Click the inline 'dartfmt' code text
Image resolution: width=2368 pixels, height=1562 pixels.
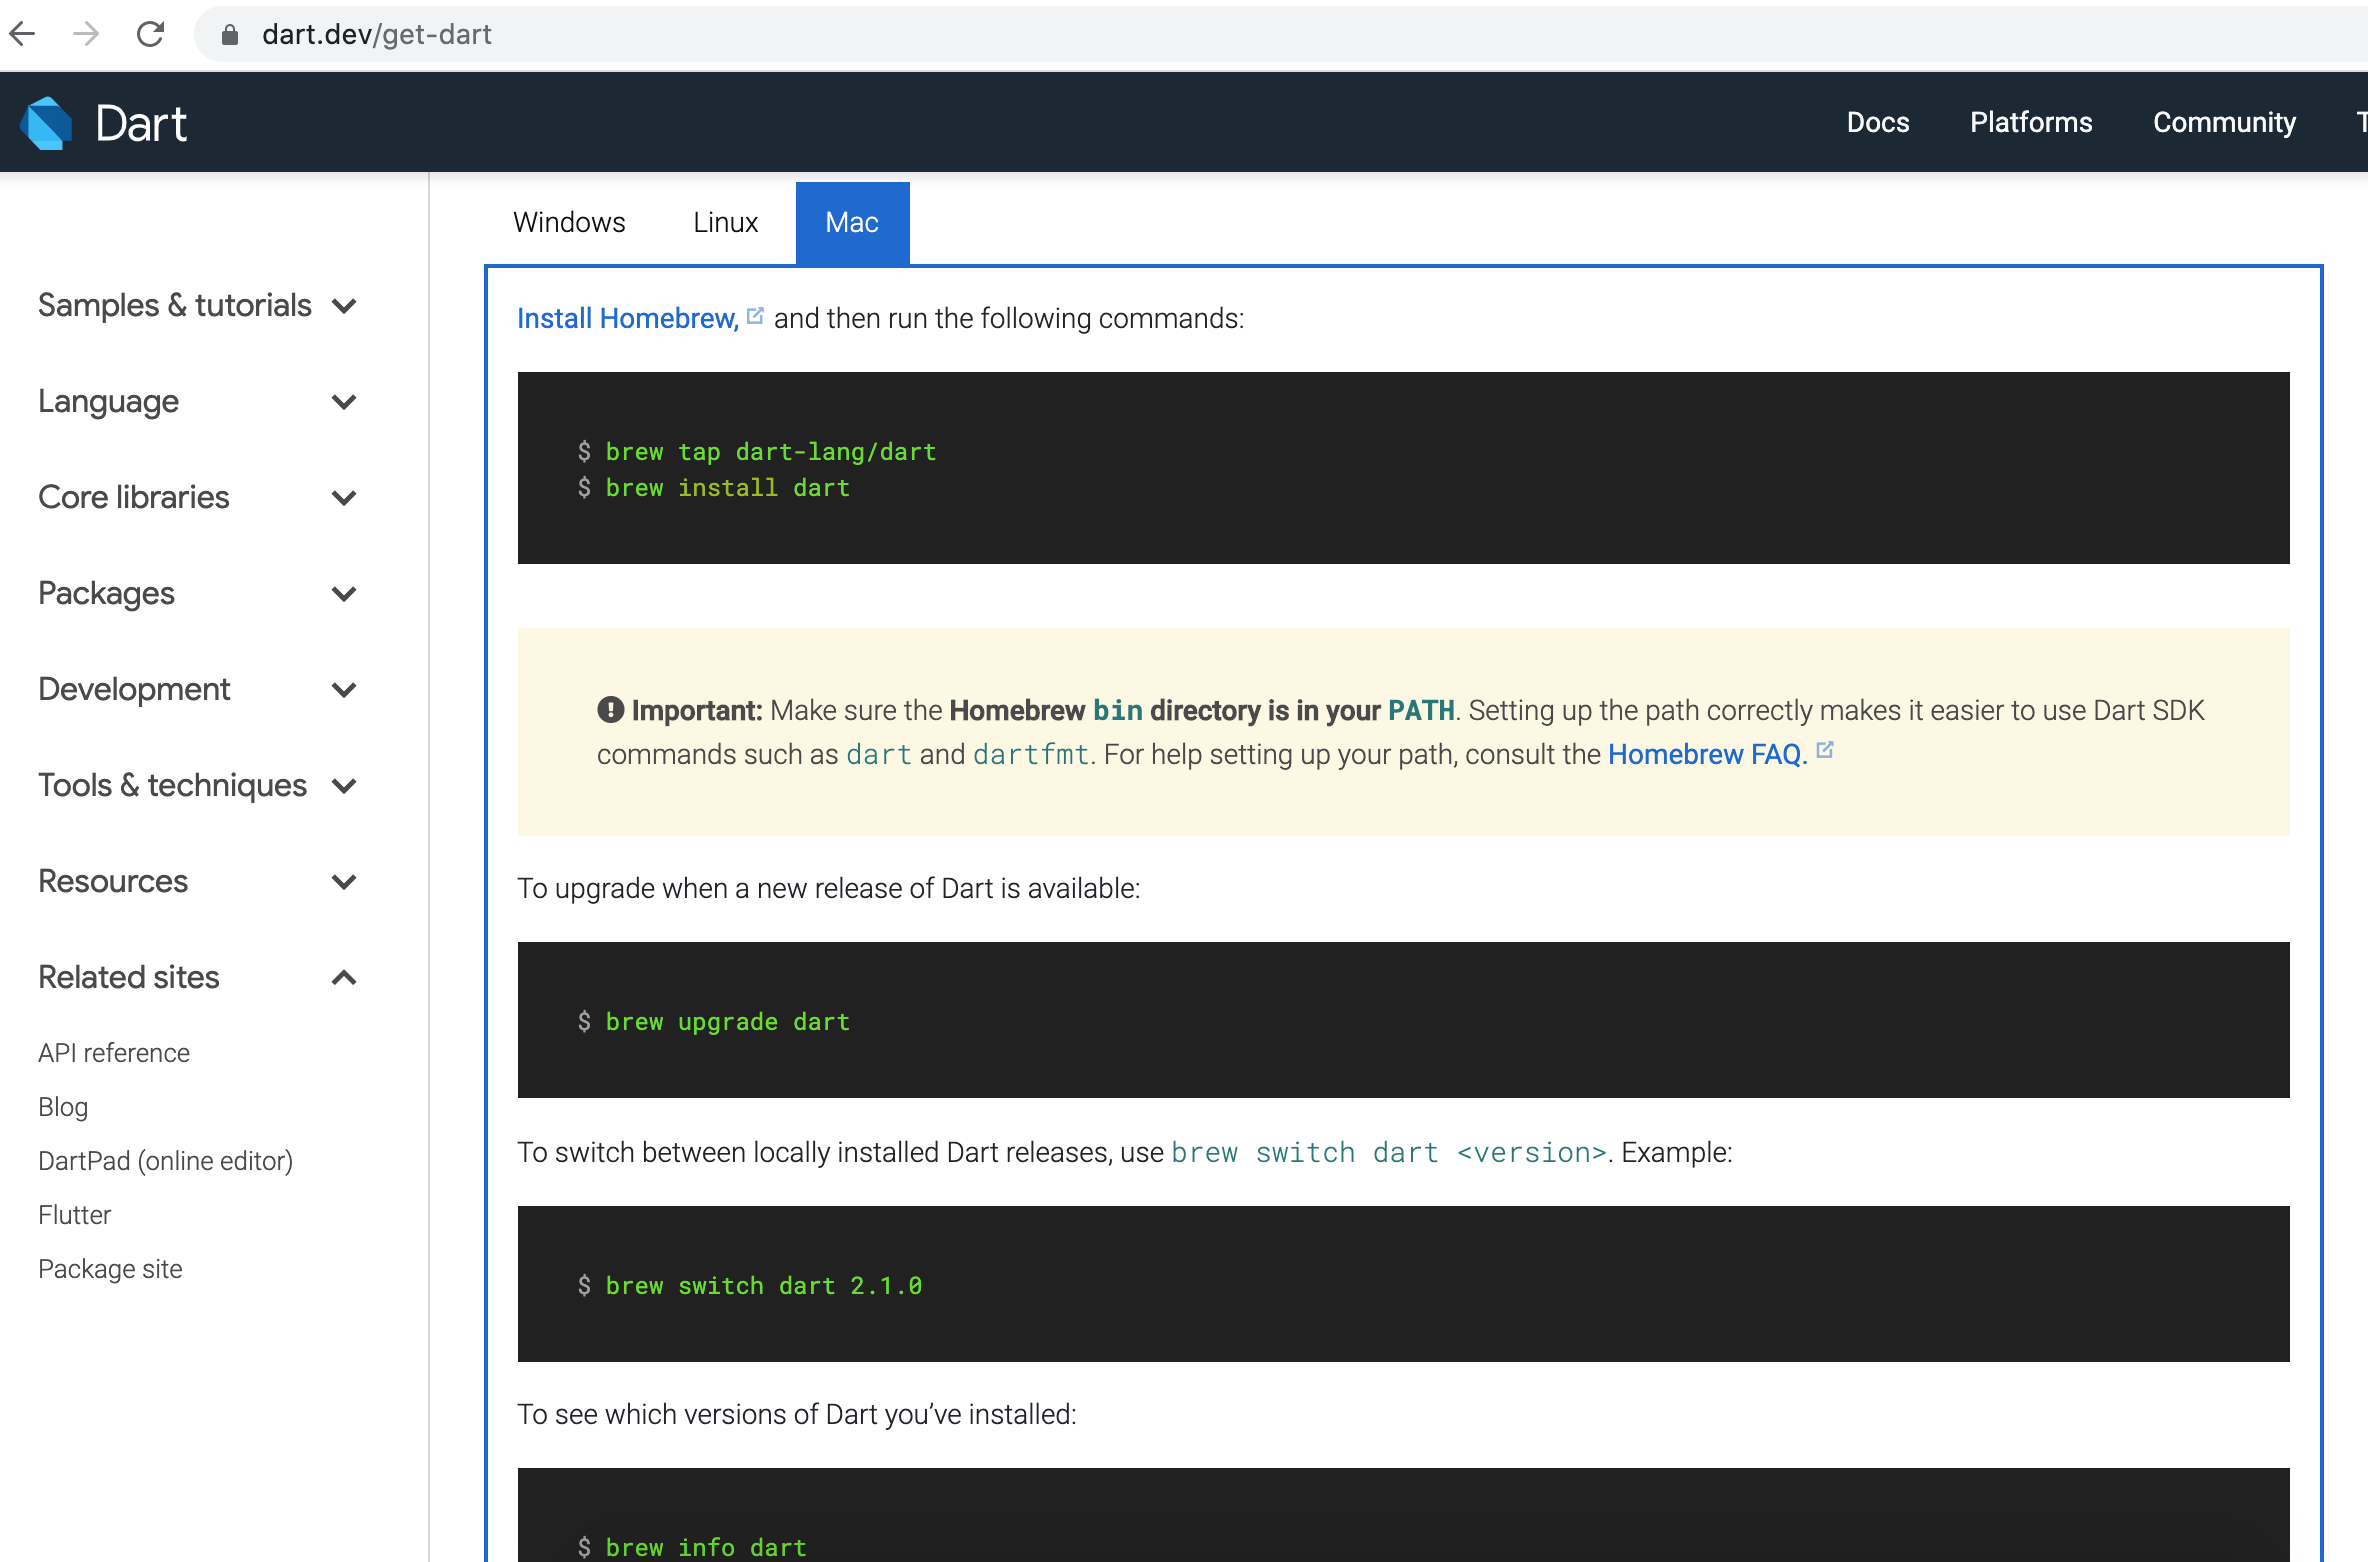1031,755
